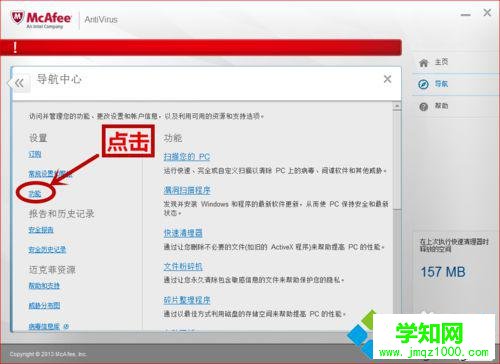Click the copyright text in footer
Image resolution: width=500 pixels, height=364 pixels.
click(x=48, y=354)
